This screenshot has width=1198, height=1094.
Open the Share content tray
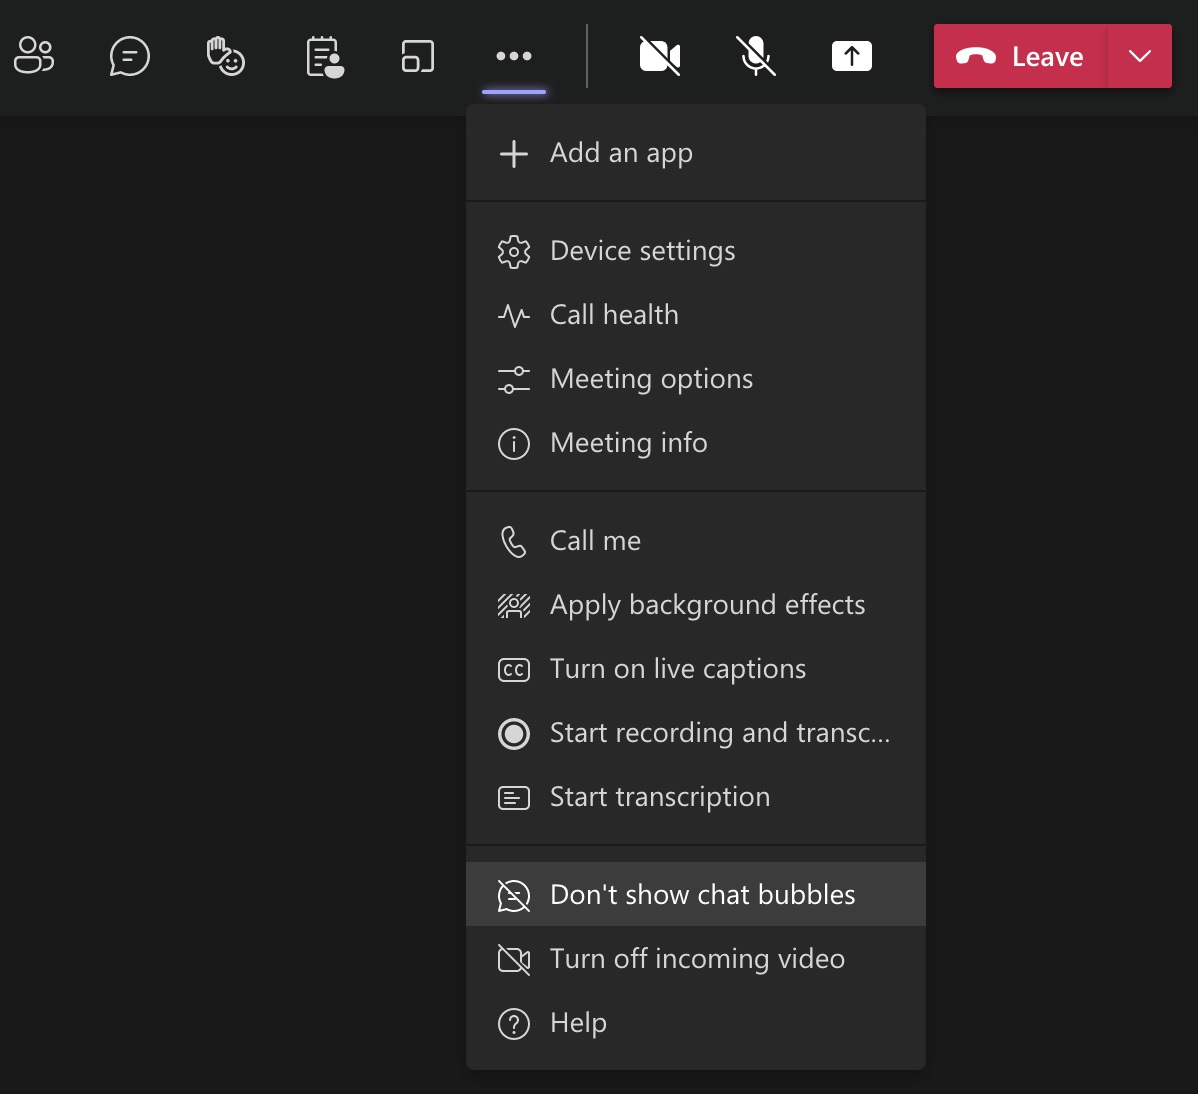point(851,56)
